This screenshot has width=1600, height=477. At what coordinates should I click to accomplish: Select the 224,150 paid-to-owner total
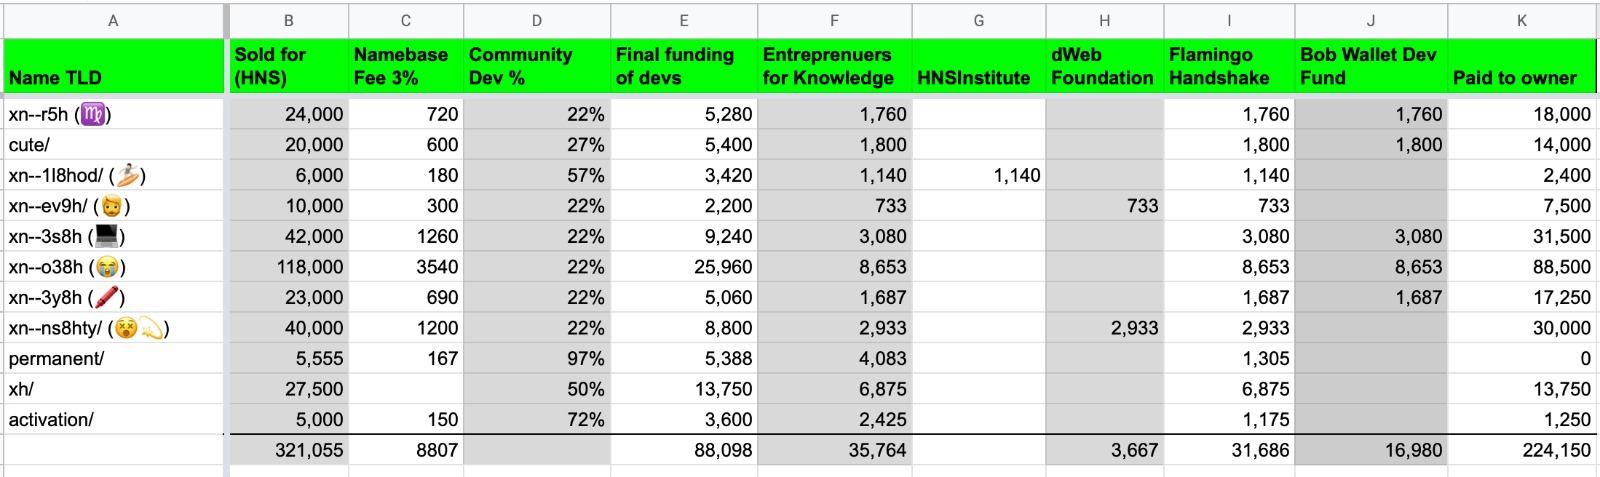click(1521, 451)
